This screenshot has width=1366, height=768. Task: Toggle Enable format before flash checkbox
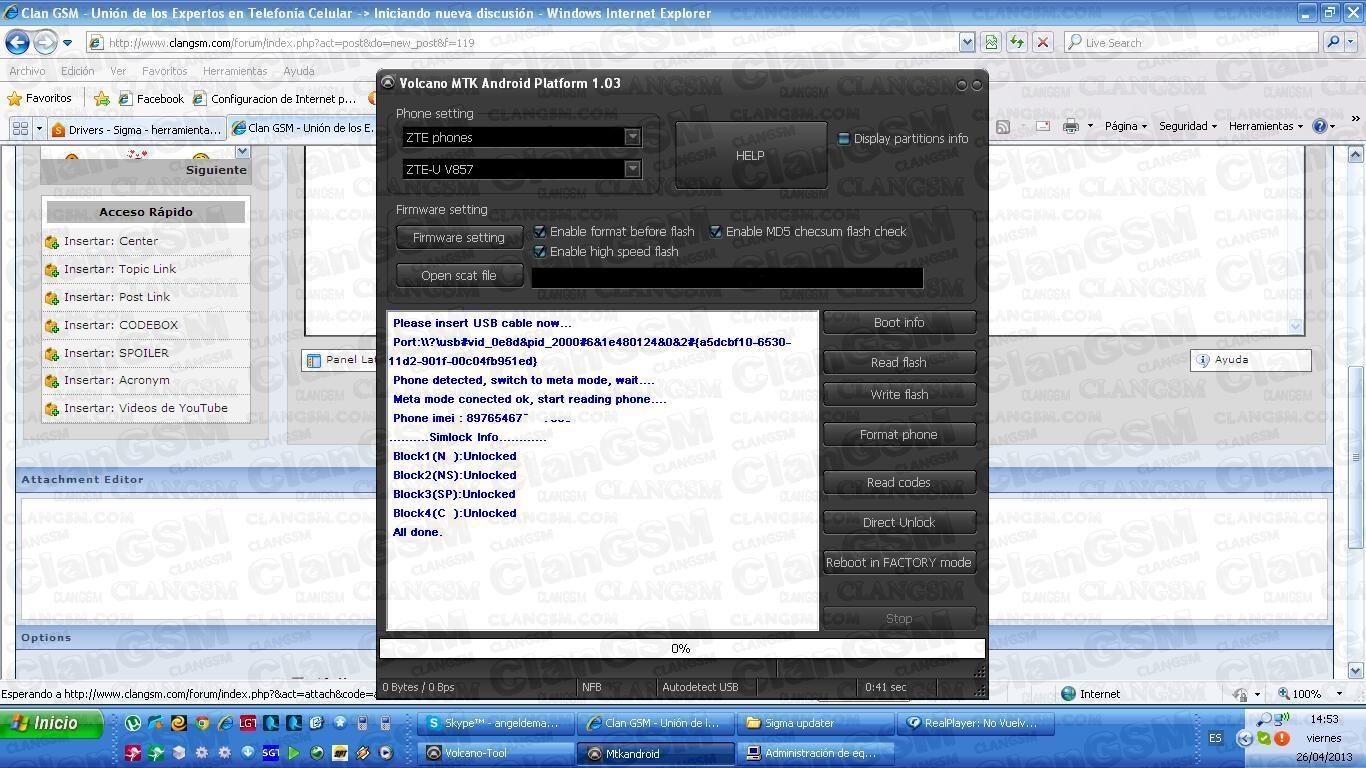(x=540, y=232)
